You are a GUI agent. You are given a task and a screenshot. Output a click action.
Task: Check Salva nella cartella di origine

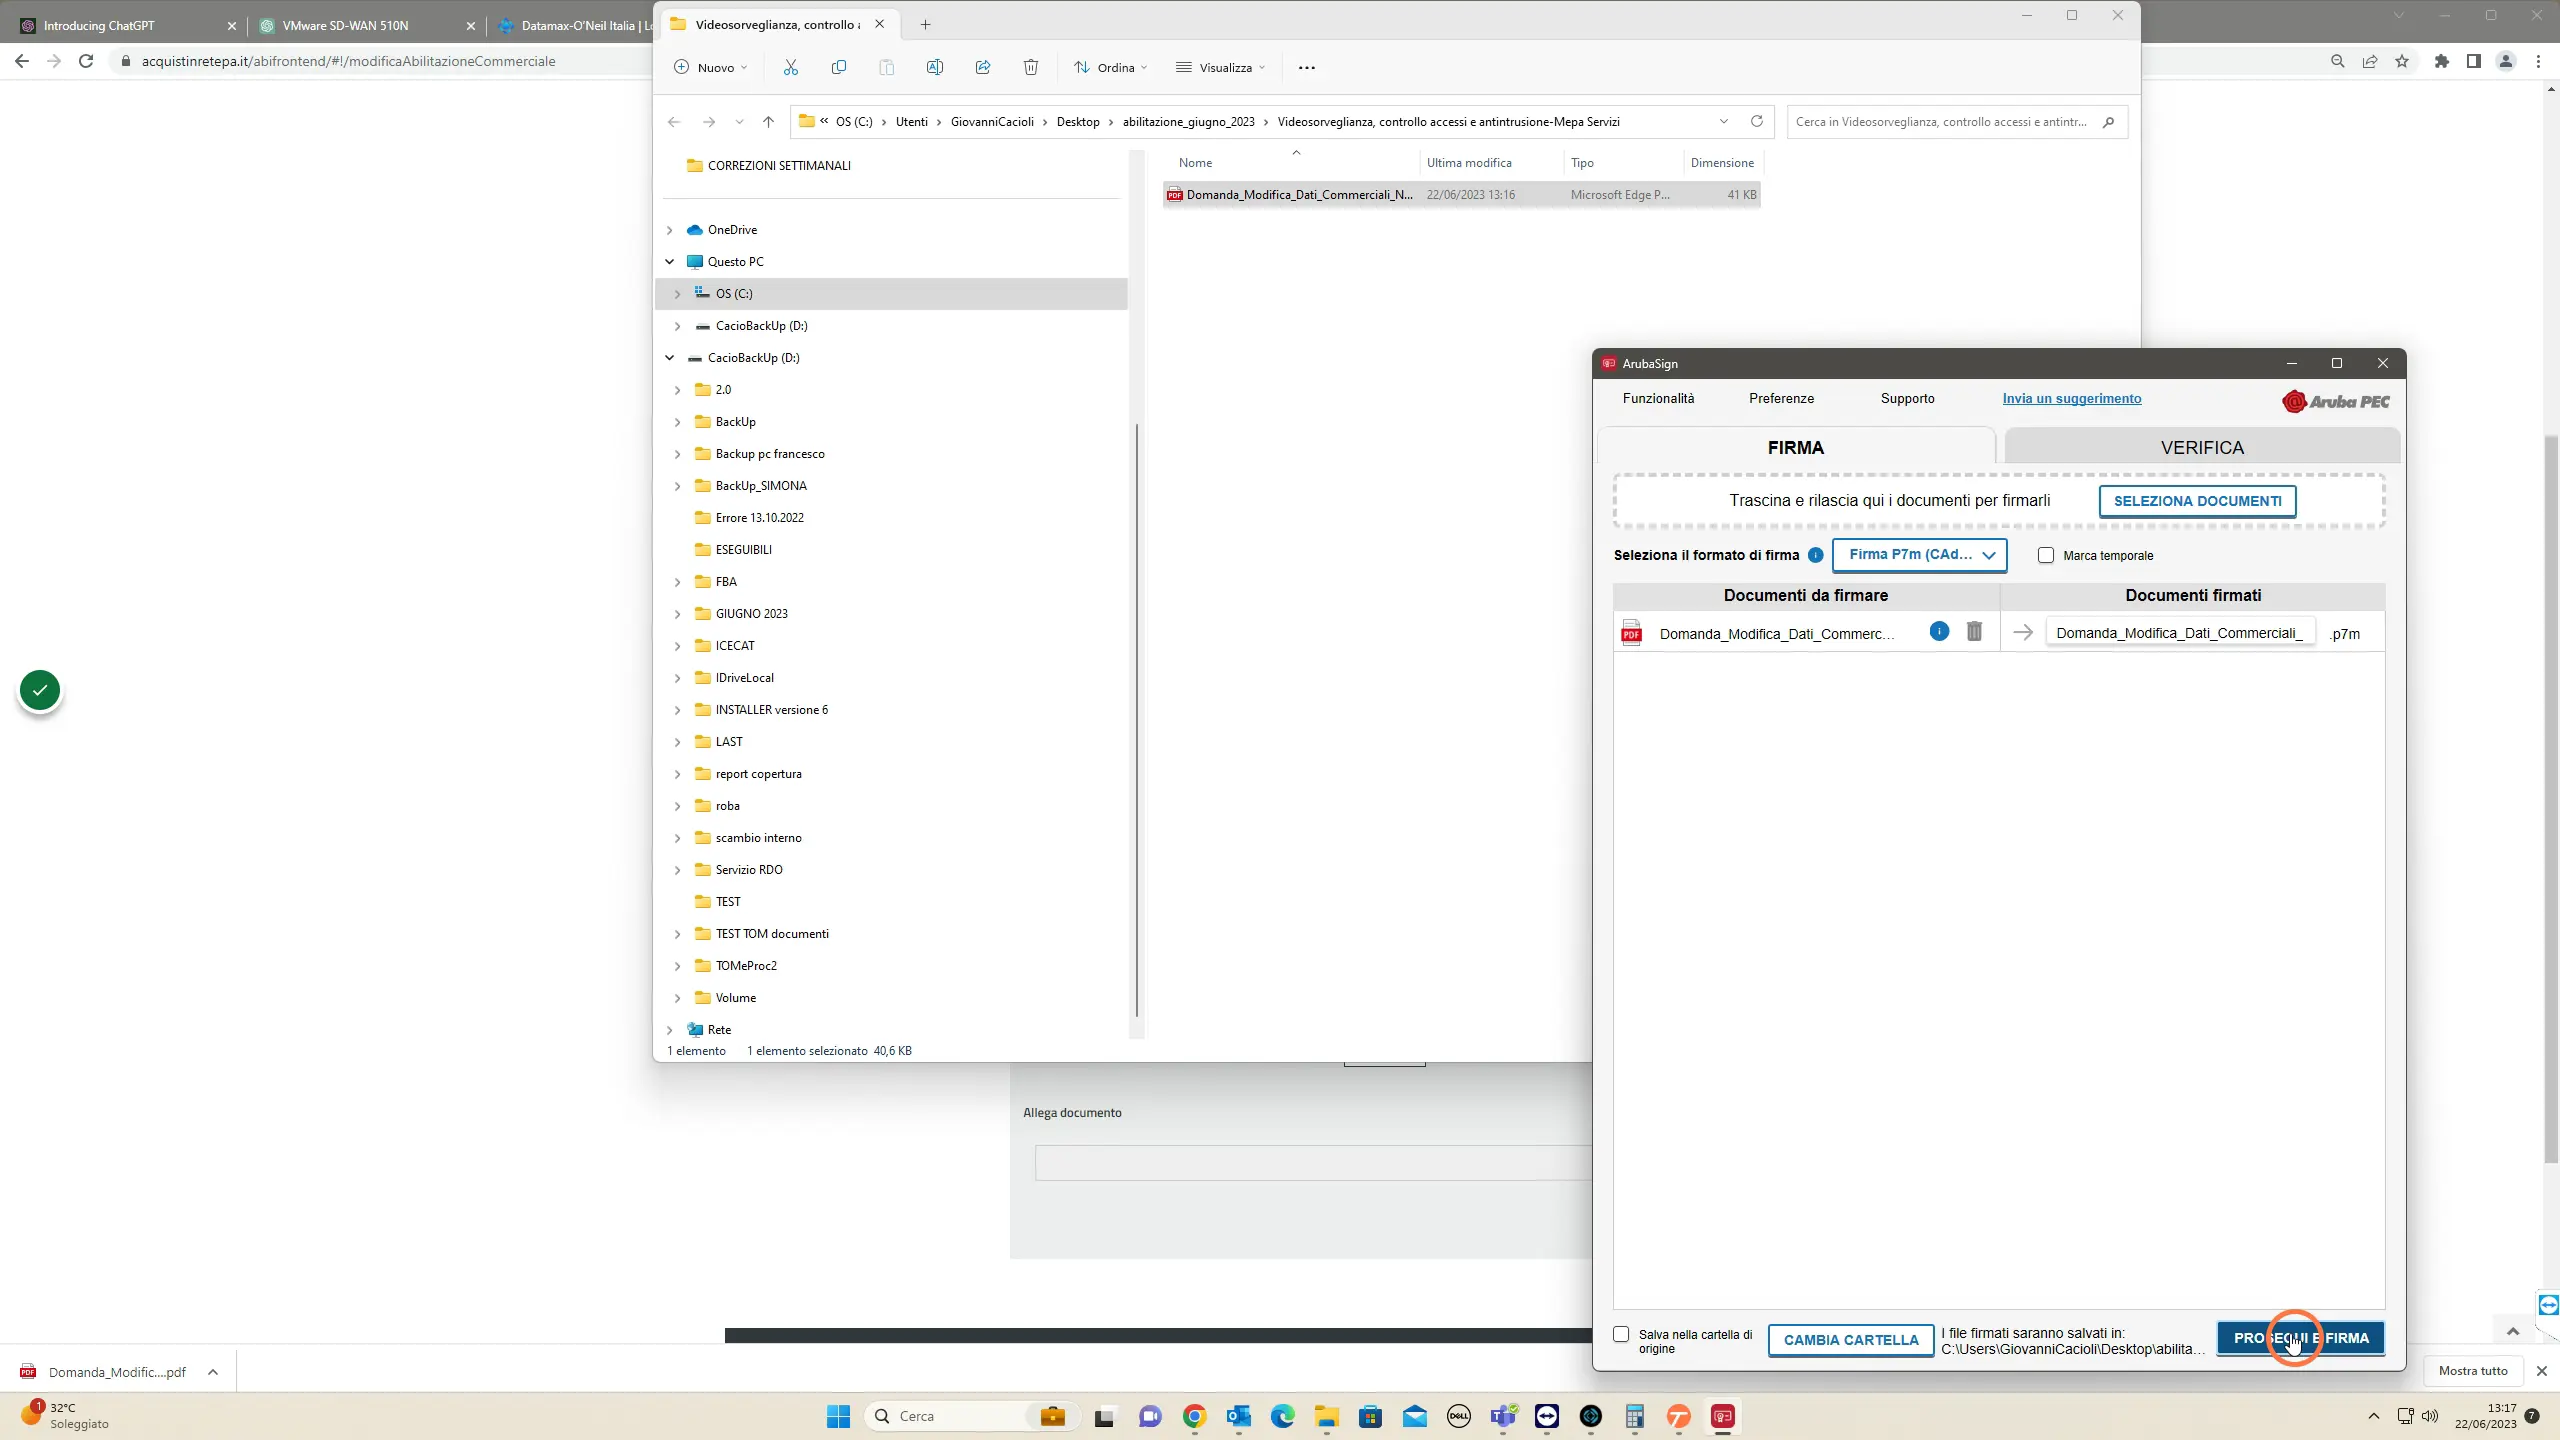tap(1621, 1334)
